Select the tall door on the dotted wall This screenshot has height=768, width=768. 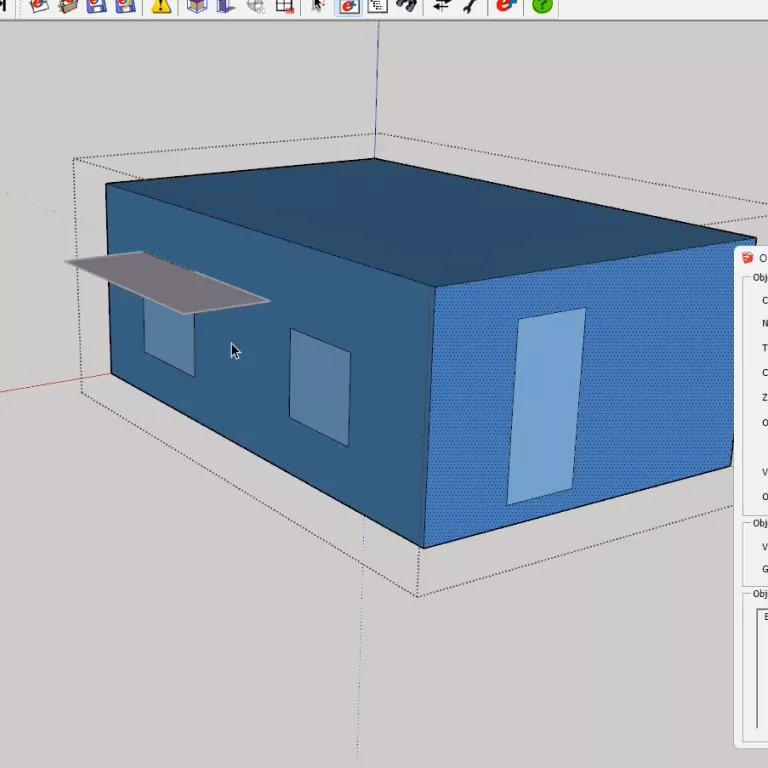pos(546,405)
